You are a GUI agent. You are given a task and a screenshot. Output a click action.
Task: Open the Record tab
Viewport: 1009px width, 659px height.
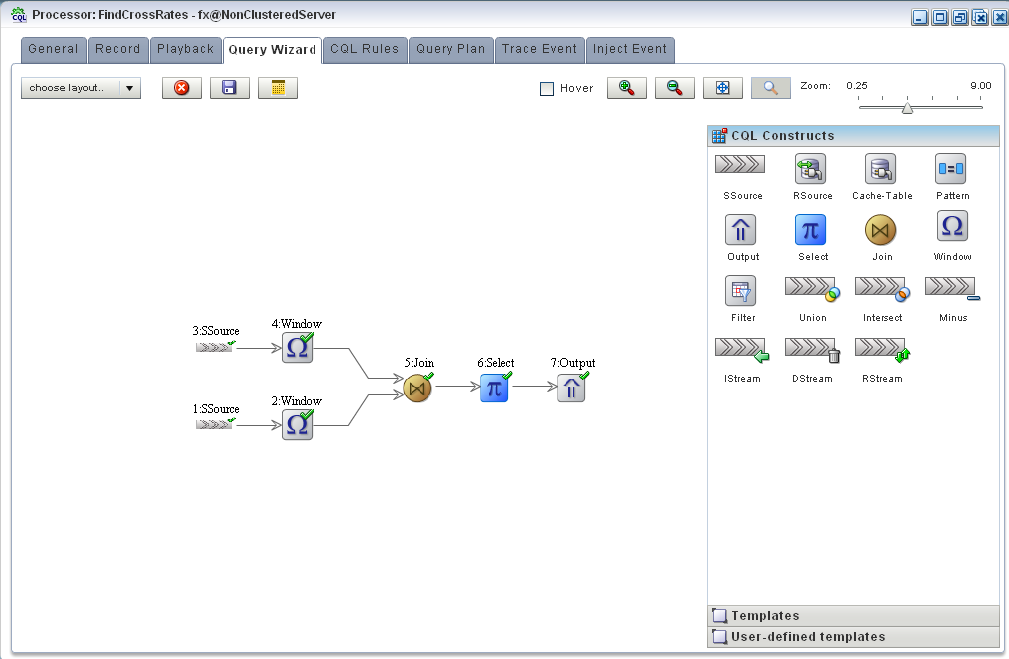(118, 50)
